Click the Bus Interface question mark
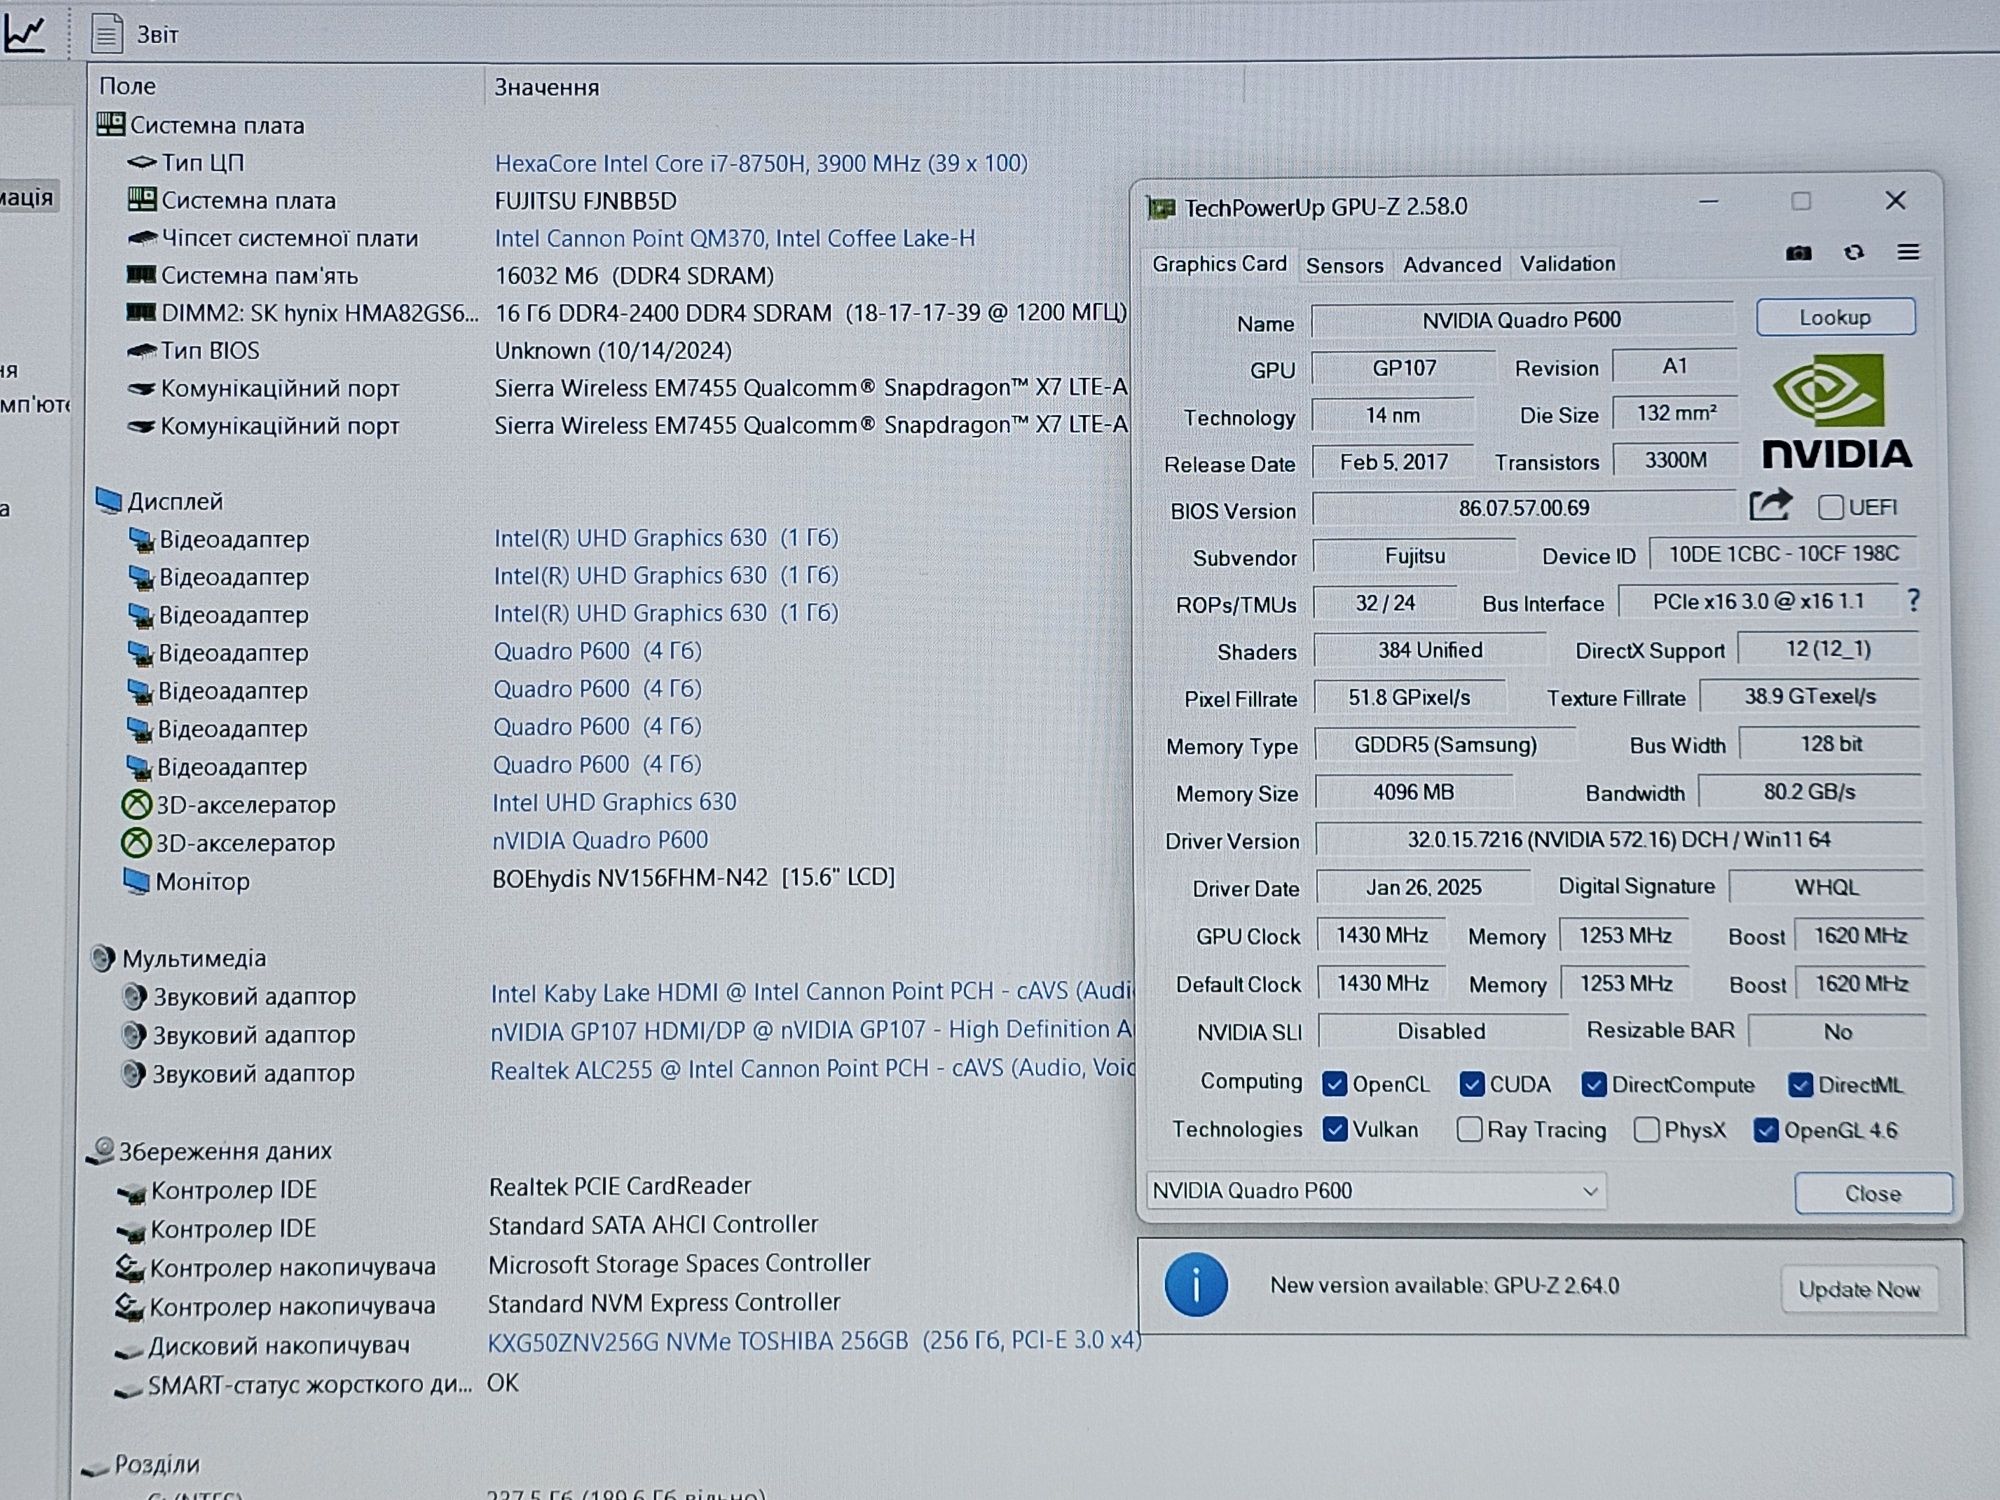This screenshot has height=1500, width=2000. pyautogui.click(x=1913, y=600)
